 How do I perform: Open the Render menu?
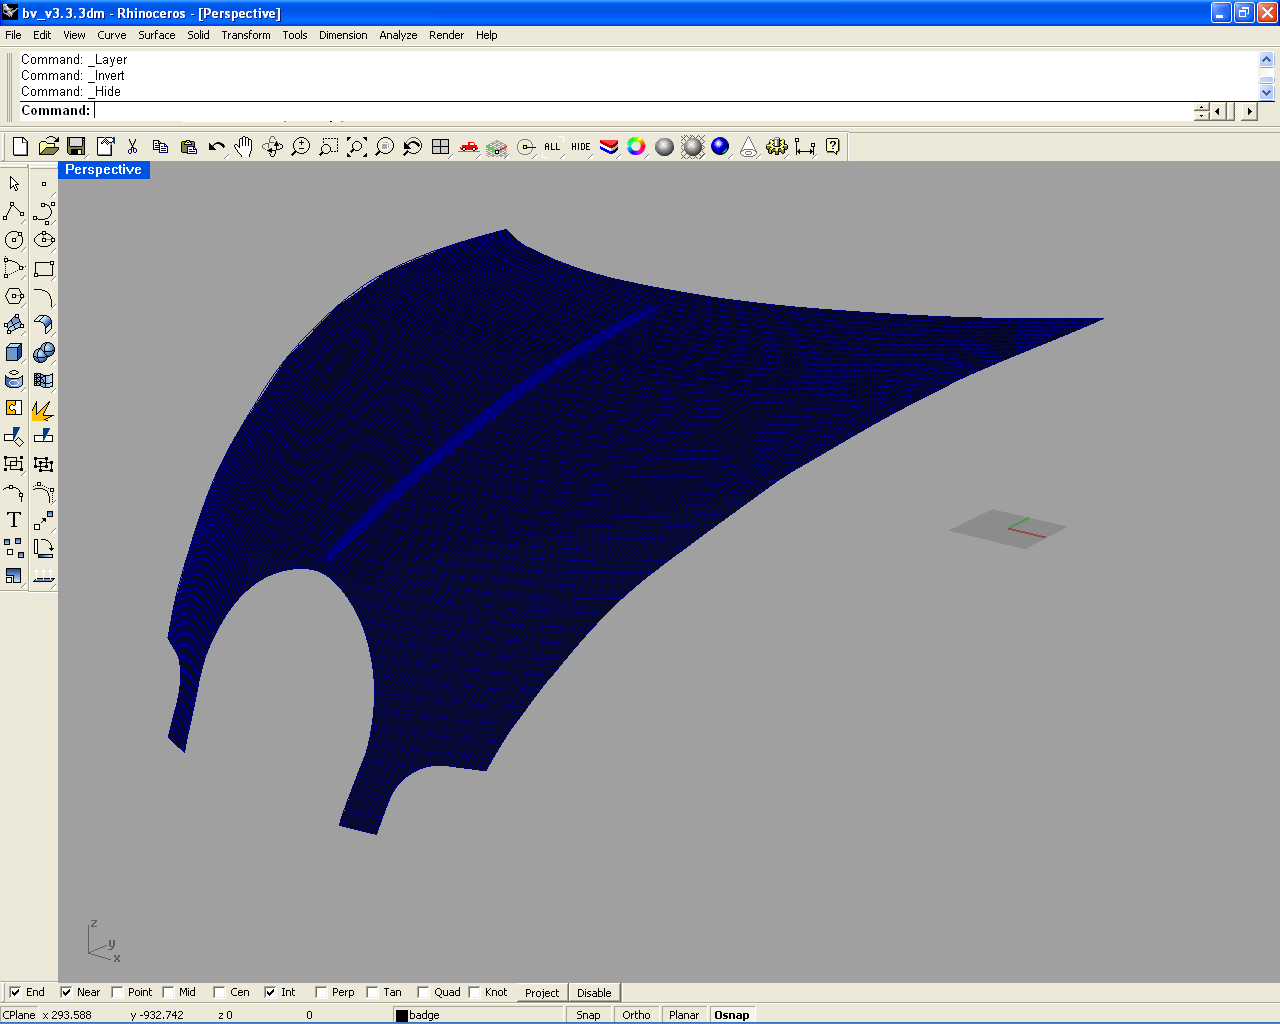tap(447, 35)
